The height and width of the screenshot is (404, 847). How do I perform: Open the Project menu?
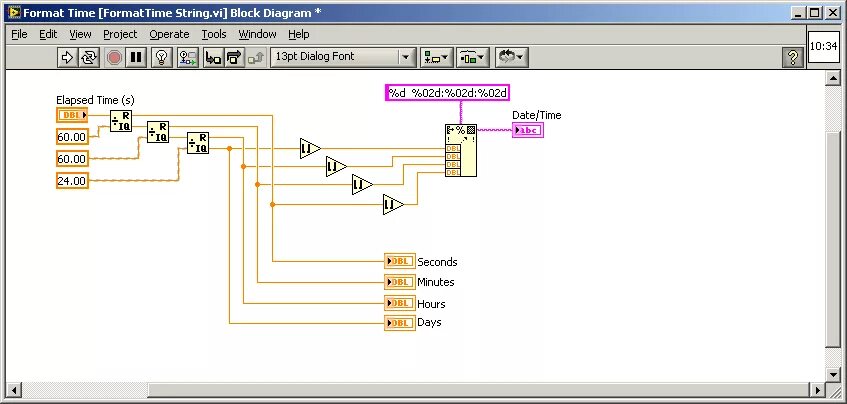point(120,34)
